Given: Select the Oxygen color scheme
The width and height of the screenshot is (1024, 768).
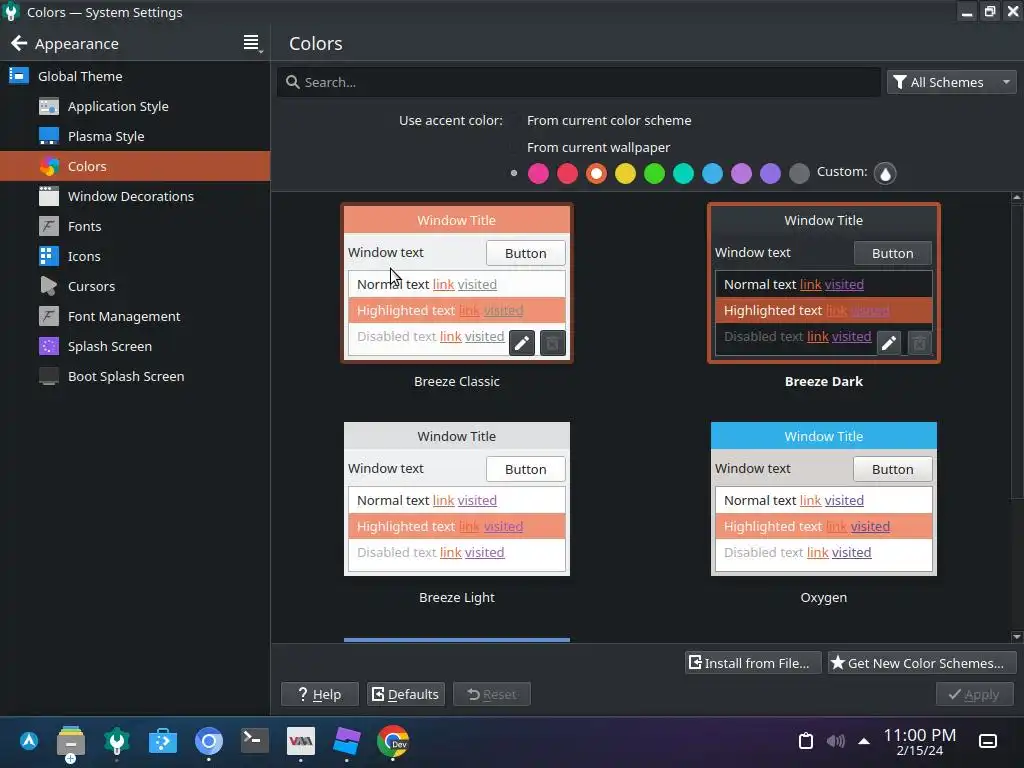Looking at the screenshot, I should pyautogui.click(x=824, y=499).
